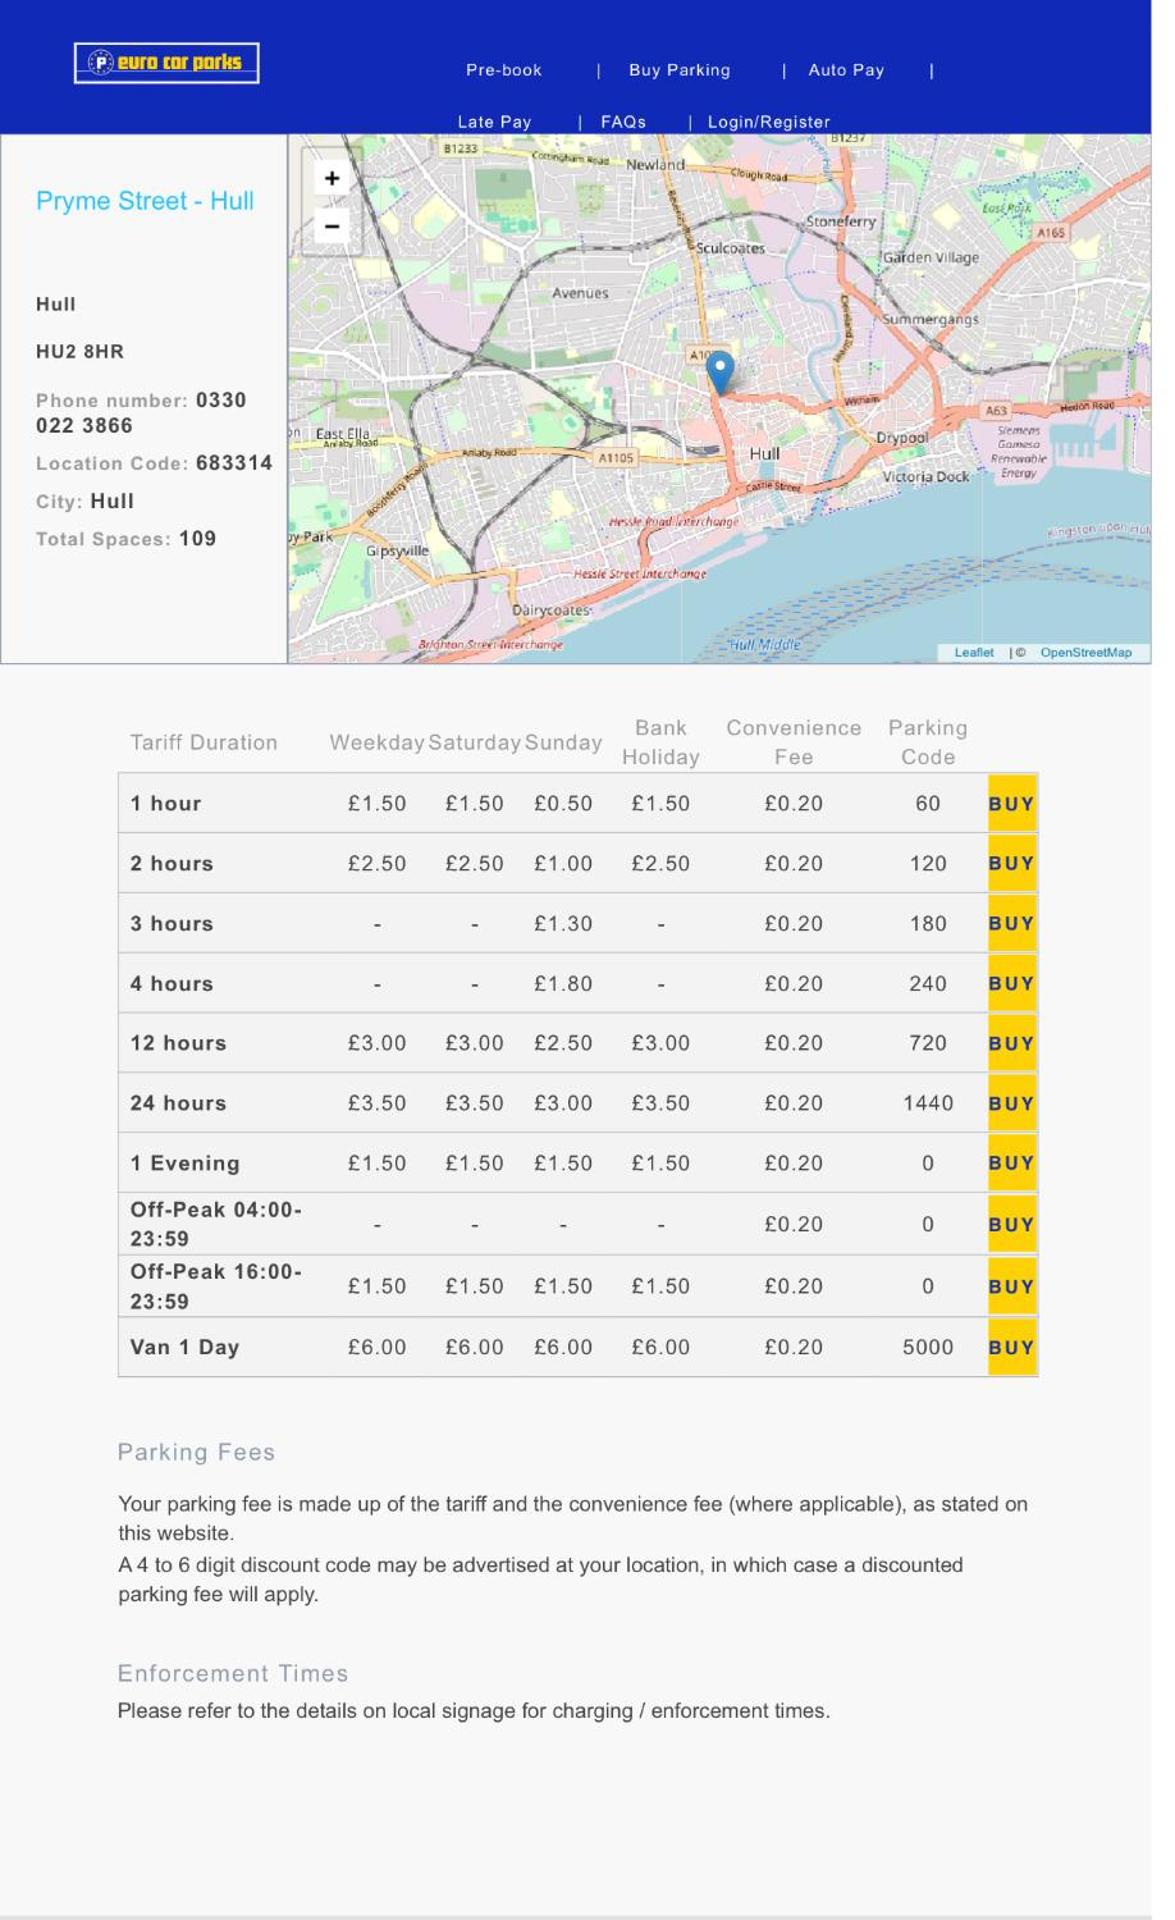Buy the 1 hour tariff
Image resolution: width=1175 pixels, height=1920 pixels.
click(1011, 804)
